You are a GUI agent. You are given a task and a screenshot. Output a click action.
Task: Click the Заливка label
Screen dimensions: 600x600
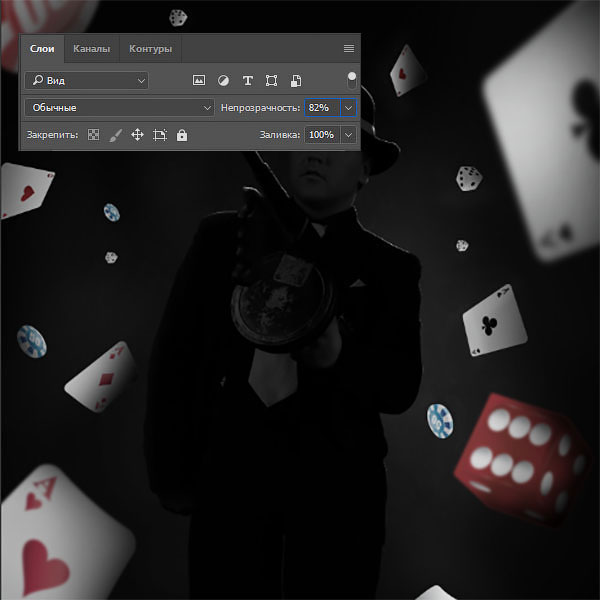point(280,135)
